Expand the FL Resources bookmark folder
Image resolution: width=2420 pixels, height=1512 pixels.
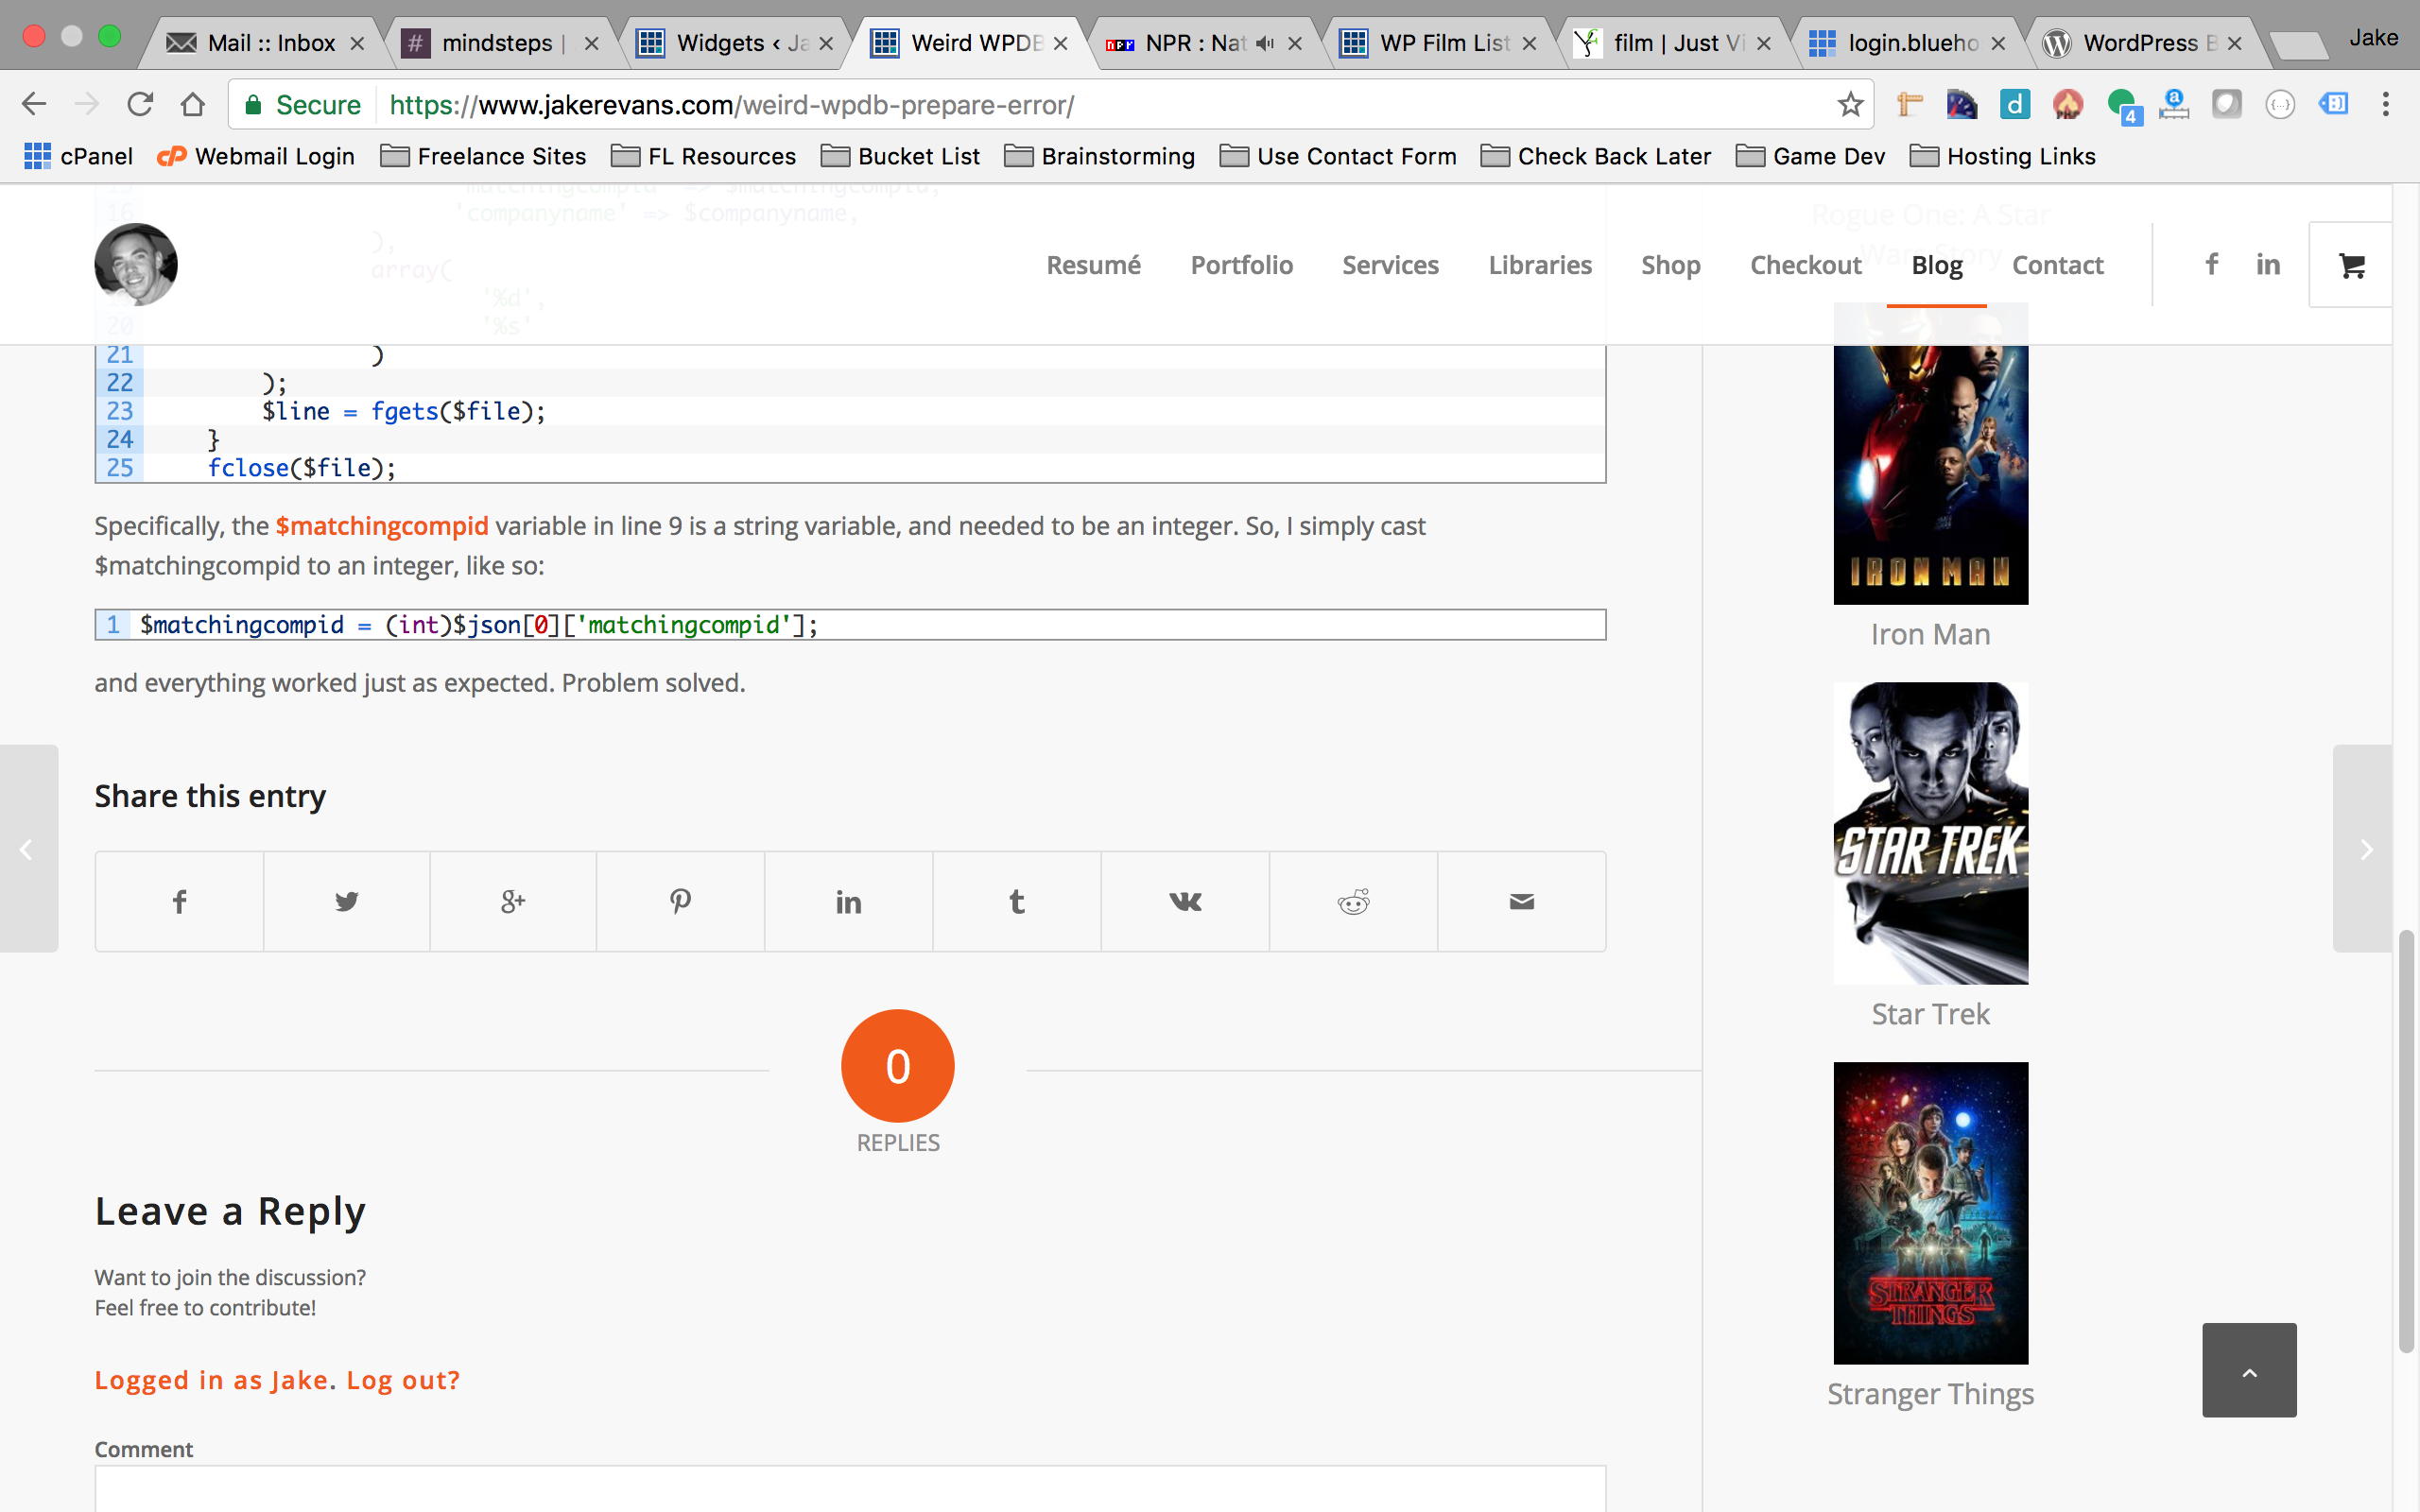pos(703,156)
